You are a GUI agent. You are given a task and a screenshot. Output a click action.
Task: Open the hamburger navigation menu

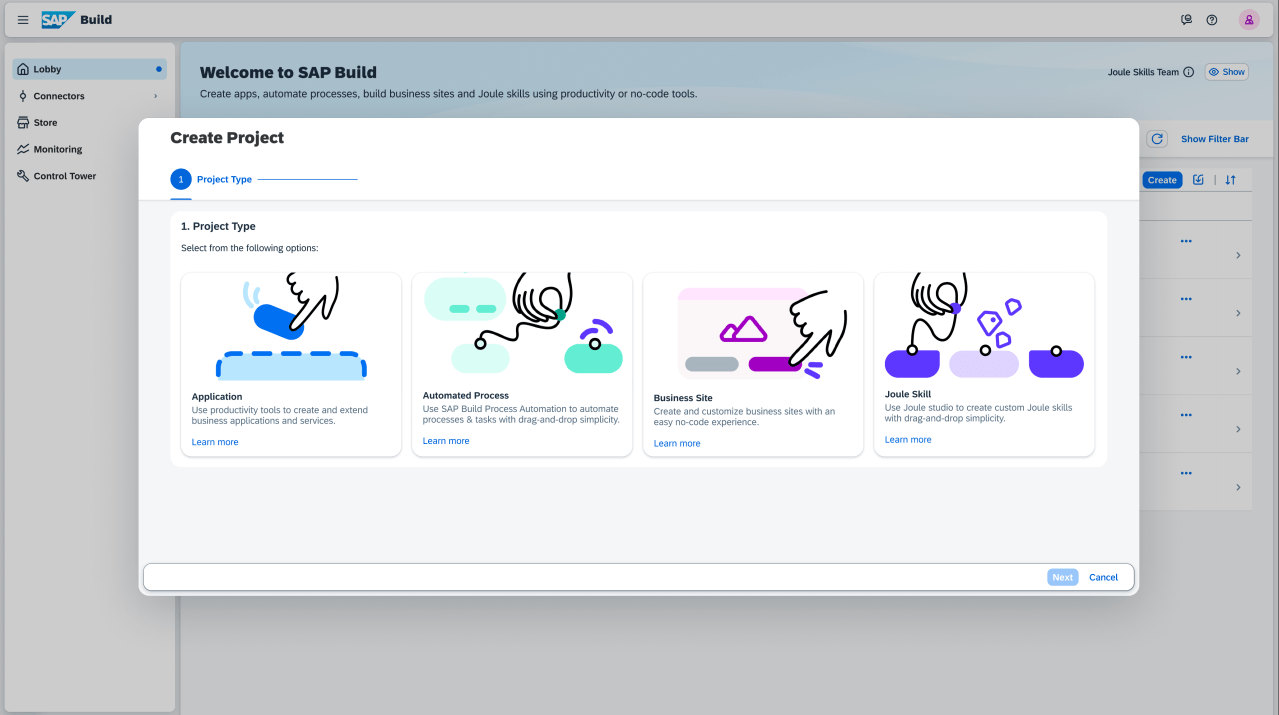(x=23, y=20)
